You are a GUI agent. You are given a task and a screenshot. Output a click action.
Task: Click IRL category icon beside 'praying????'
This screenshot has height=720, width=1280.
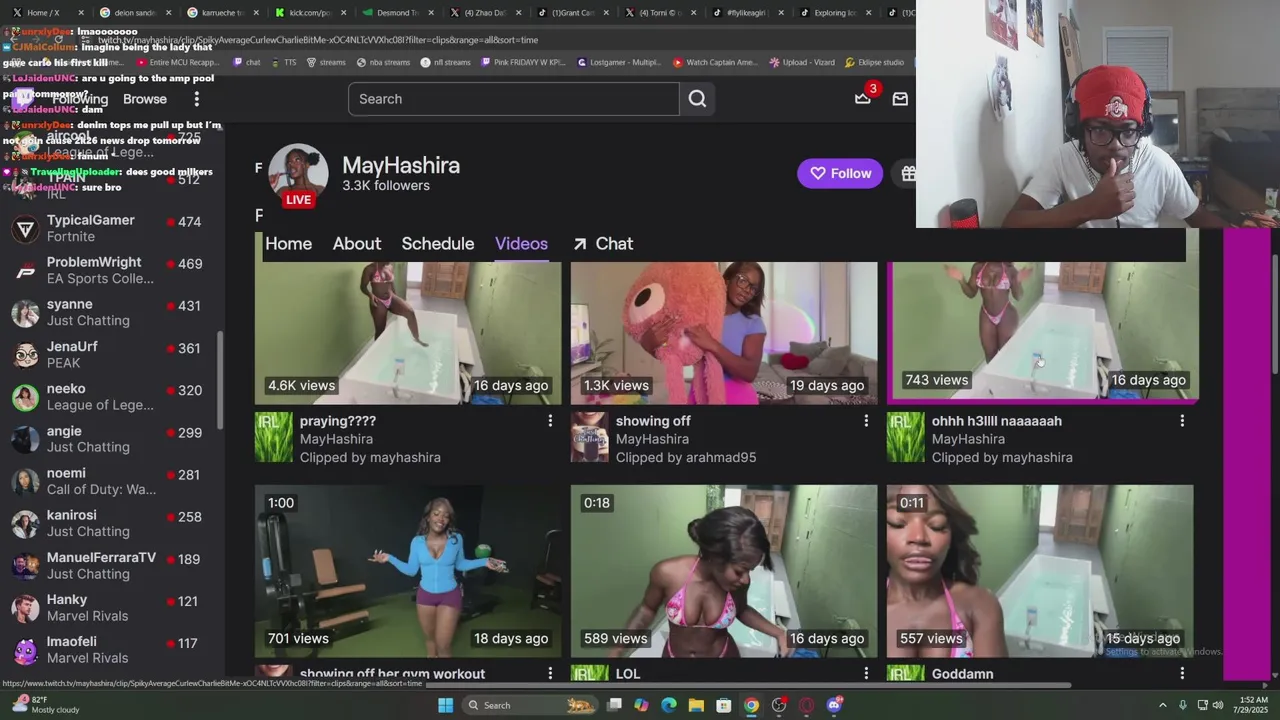[274, 437]
